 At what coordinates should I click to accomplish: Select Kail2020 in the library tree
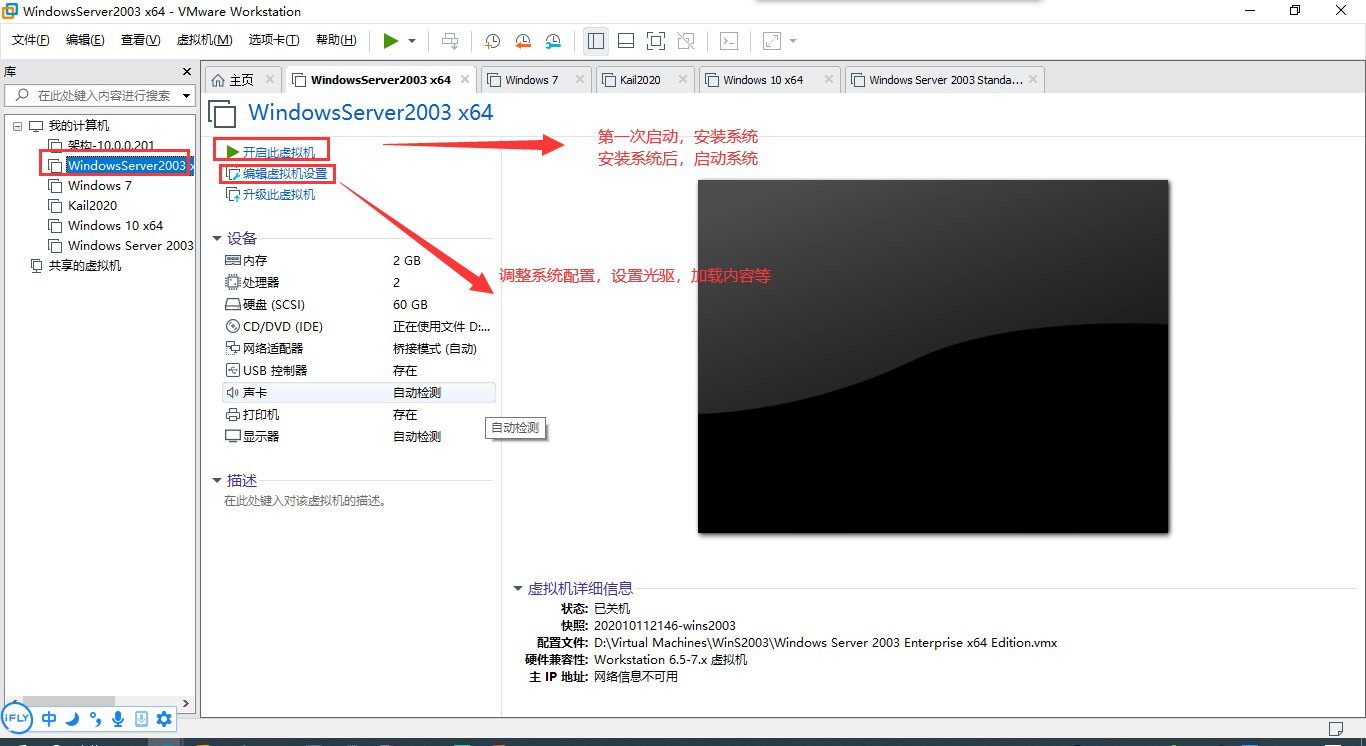point(92,206)
